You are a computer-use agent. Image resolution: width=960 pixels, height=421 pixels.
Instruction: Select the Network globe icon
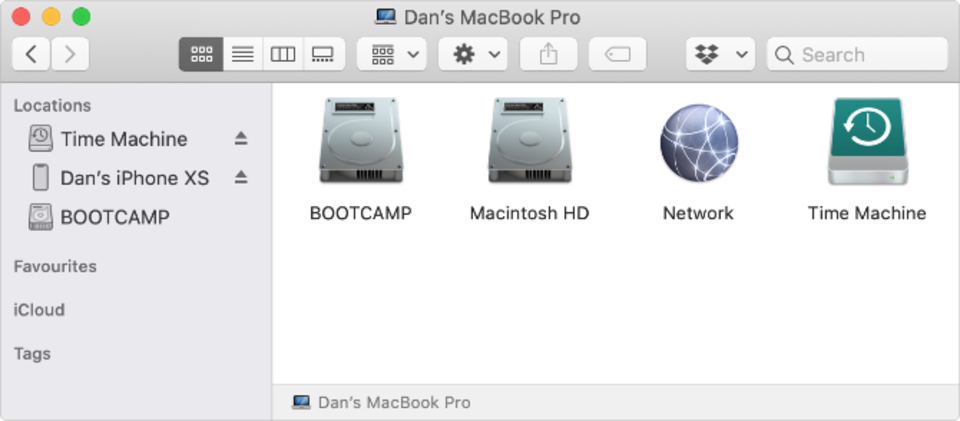pyautogui.click(x=699, y=142)
